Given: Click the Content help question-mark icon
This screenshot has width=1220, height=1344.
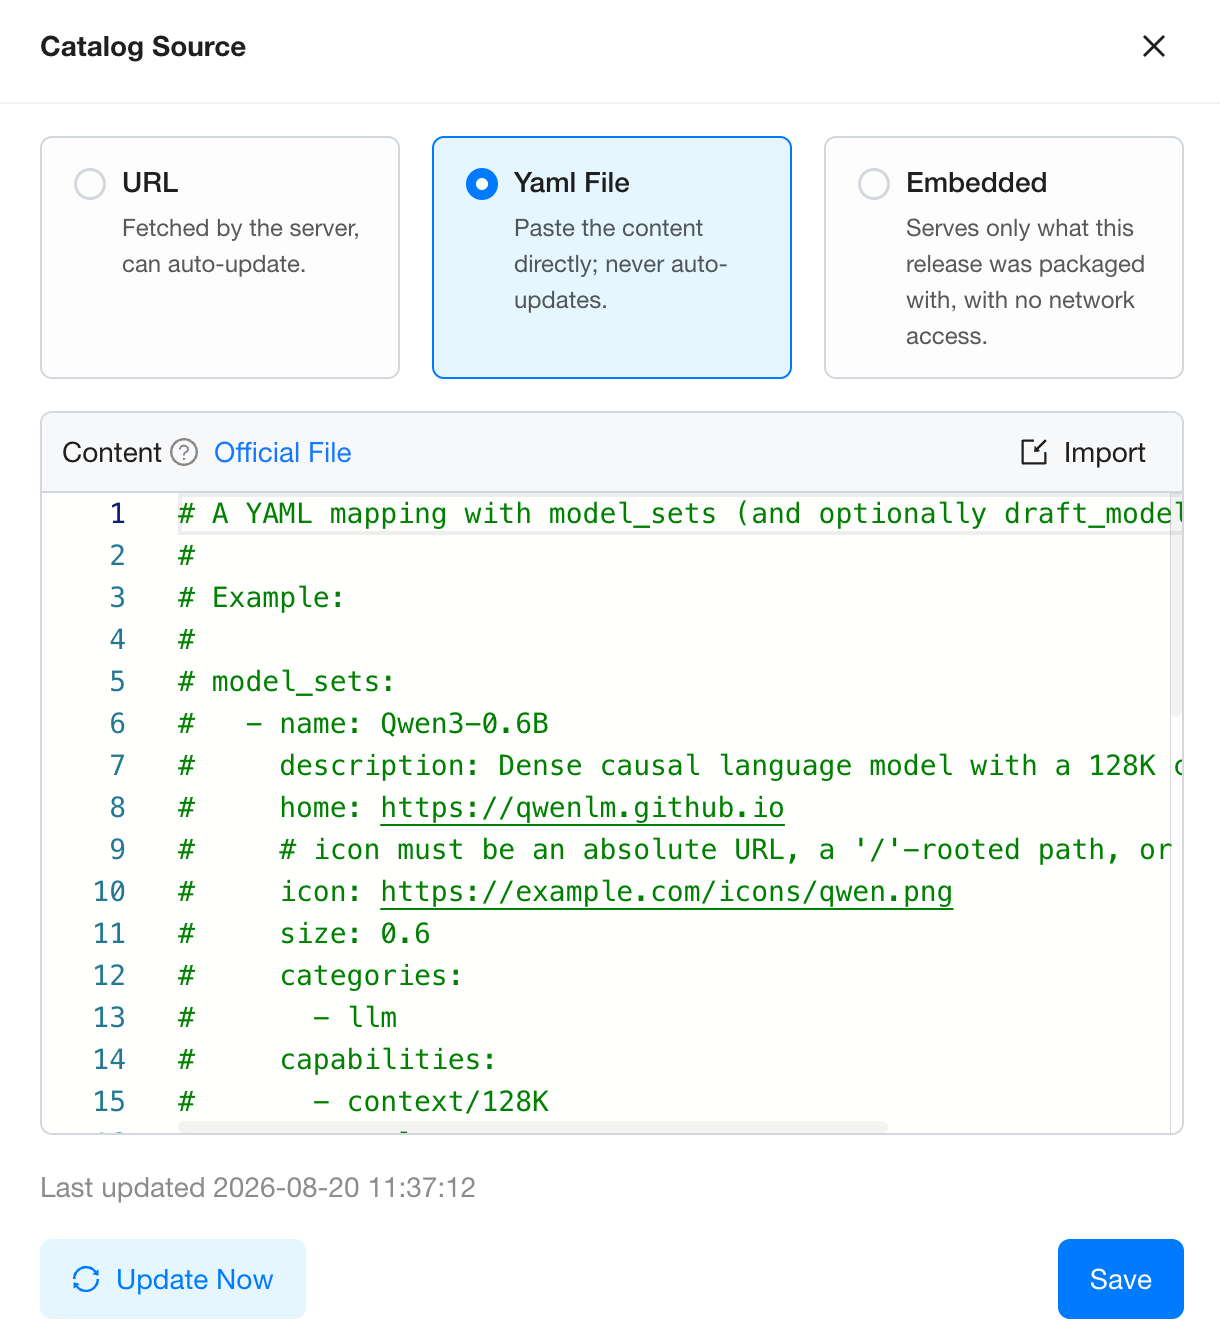Looking at the screenshot, I should pyautogui.click(x=184, y=453).
